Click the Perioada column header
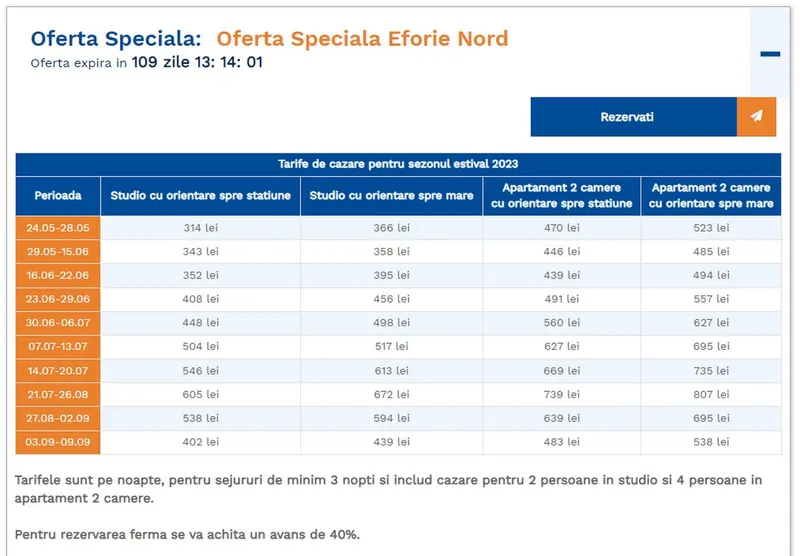800x556 pixels. pos(58,196)
